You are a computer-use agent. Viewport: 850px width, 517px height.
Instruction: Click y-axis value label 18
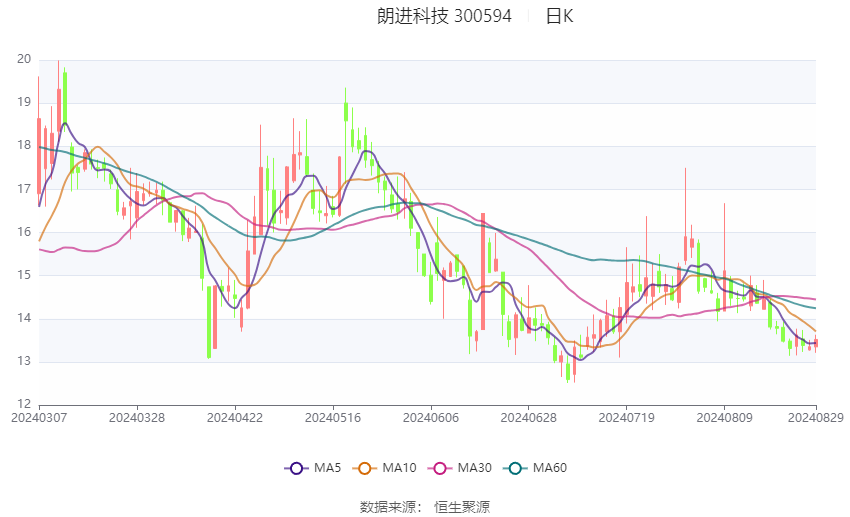click(24, 145)
